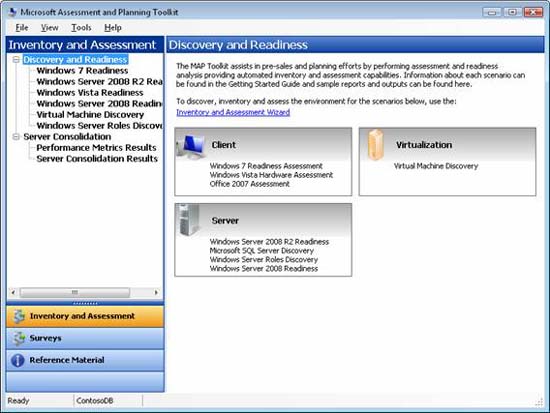The image size is (550, 413).
Task: Open the View menu
Action: tap(49, 27)
